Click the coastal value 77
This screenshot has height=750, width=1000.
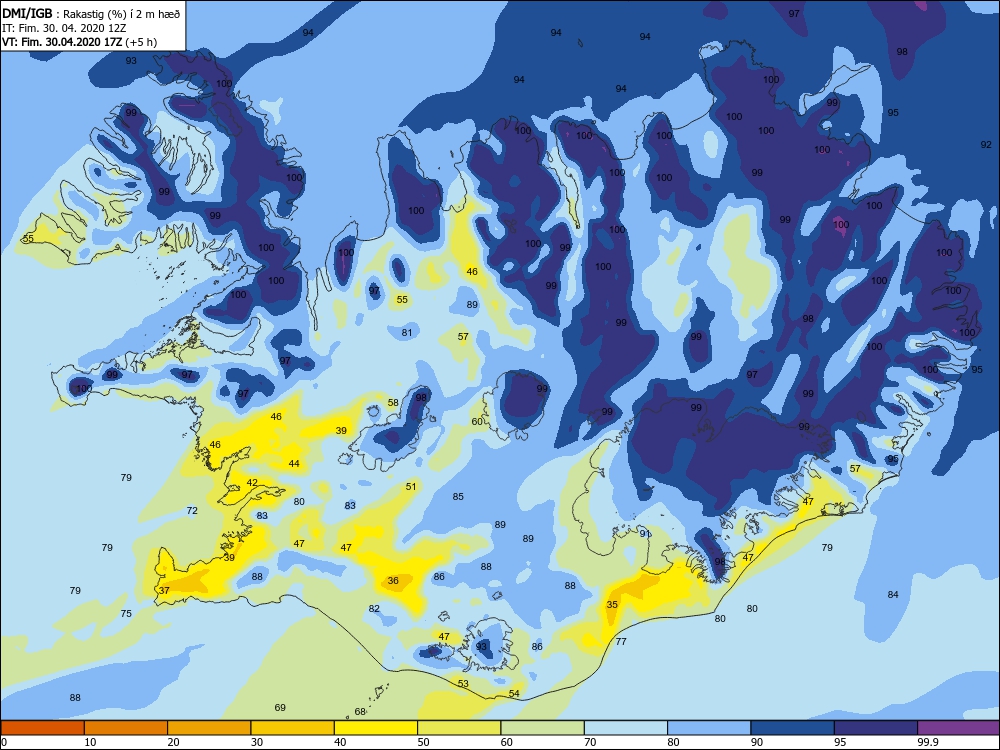click(x=621, y=642)
